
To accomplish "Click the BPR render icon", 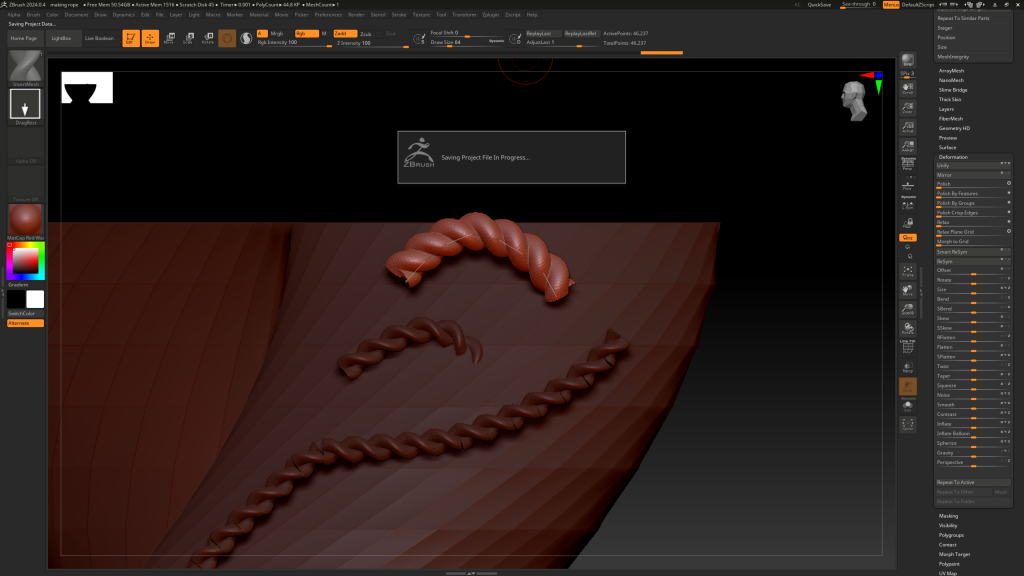I will [x=908, y=62].
